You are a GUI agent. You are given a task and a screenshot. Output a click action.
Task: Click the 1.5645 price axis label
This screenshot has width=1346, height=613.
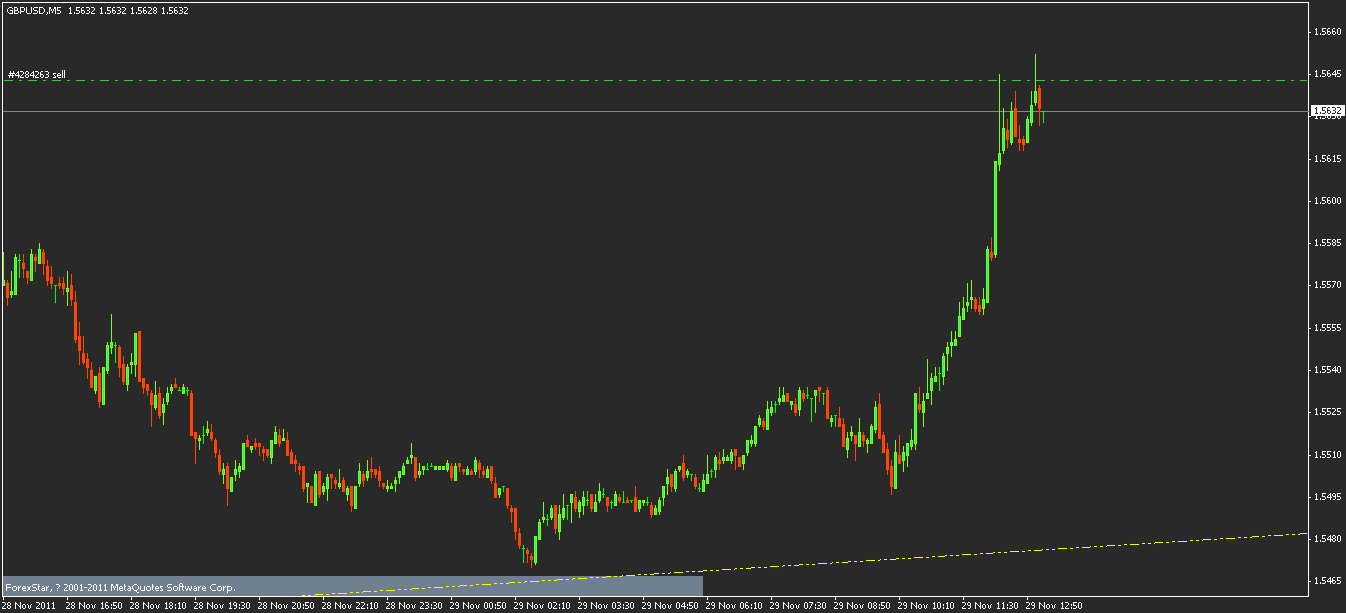(x=1328, y=74)
